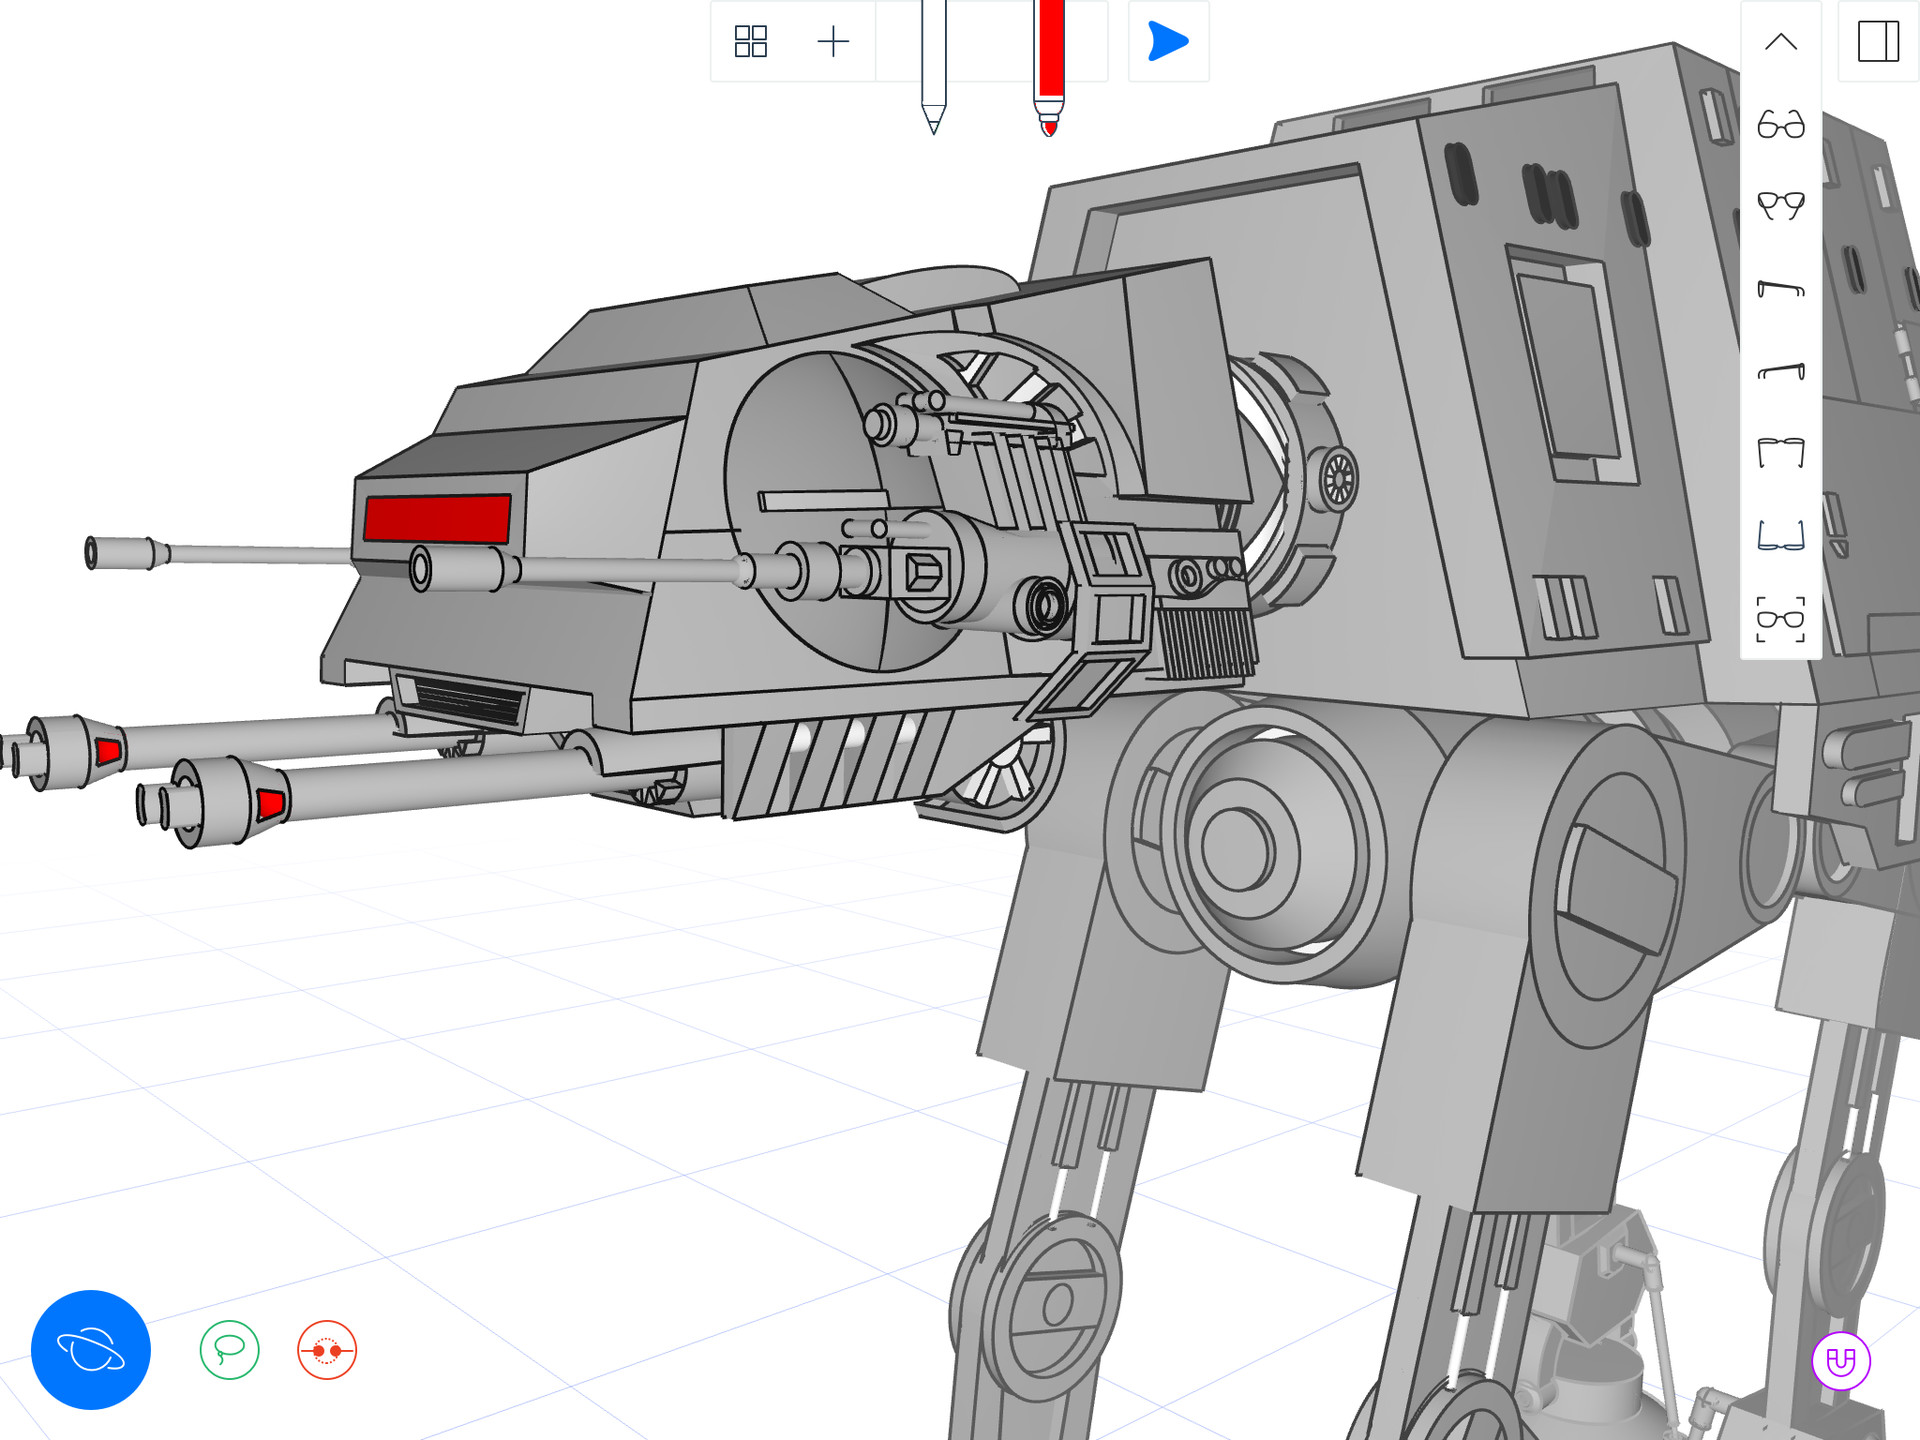Choose the round glasses view icon
1920x1440 pixels.
(1781, 124)
